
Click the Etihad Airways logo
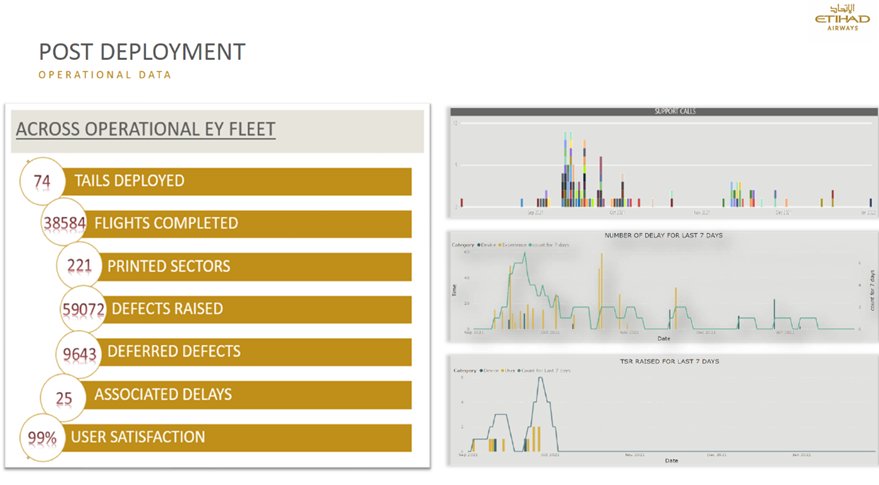[x=842, y=17]
